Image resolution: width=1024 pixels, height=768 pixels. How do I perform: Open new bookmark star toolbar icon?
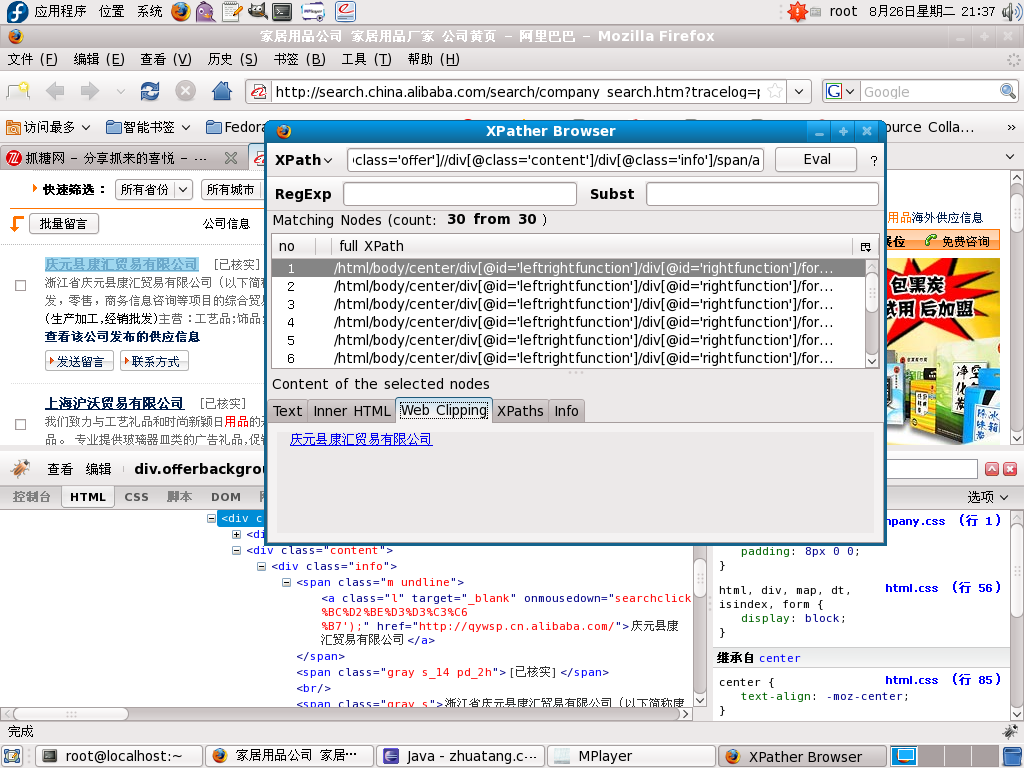pos(18,91)
